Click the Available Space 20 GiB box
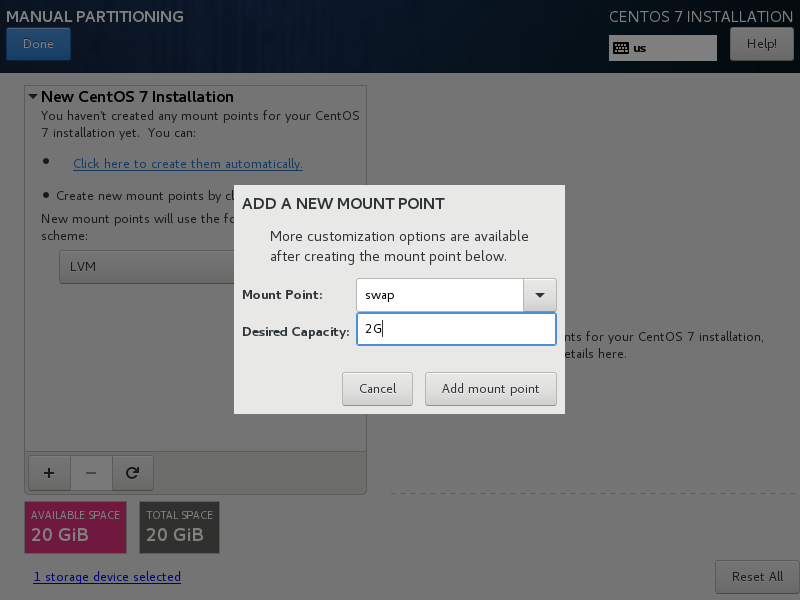The image size is (800, 600). click(76, 527)
